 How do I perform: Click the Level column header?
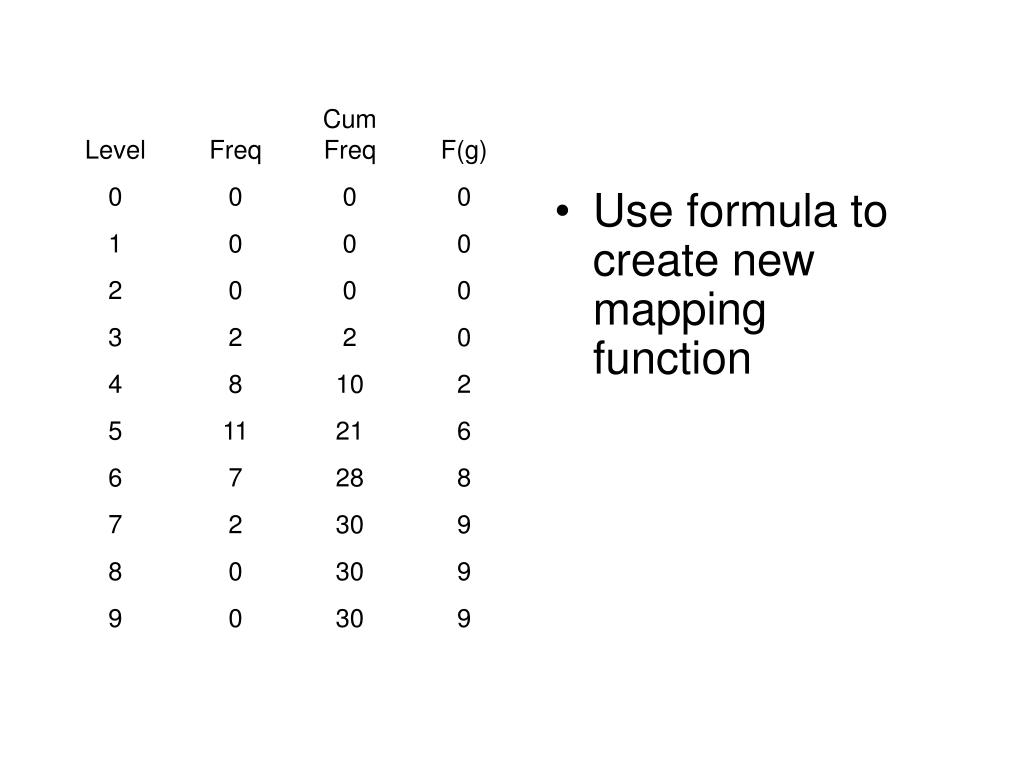point(115,151)
